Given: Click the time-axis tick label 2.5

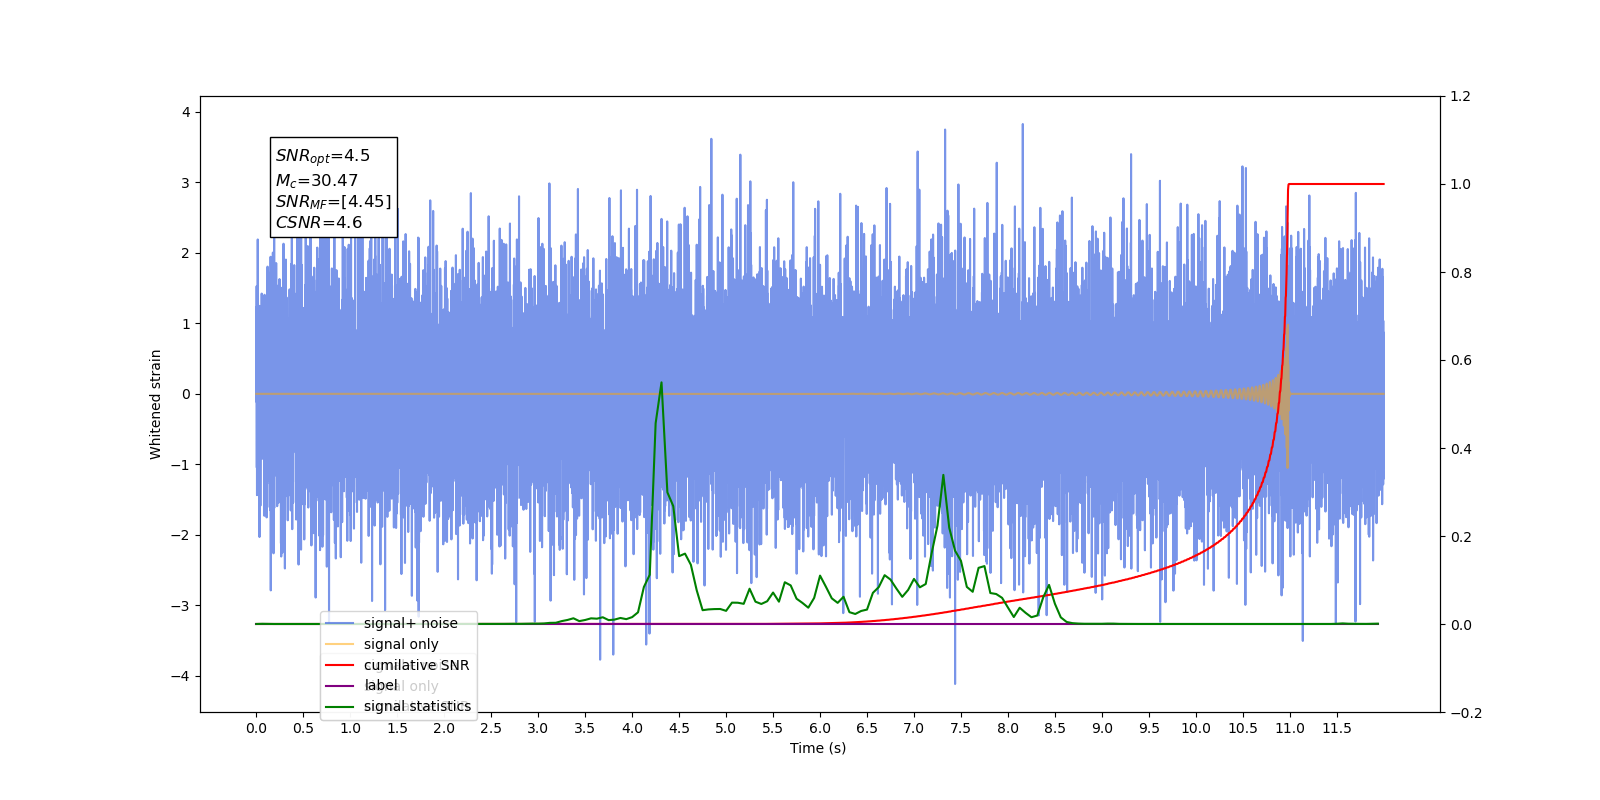Looking at the screenshot, I should [491, 728].
